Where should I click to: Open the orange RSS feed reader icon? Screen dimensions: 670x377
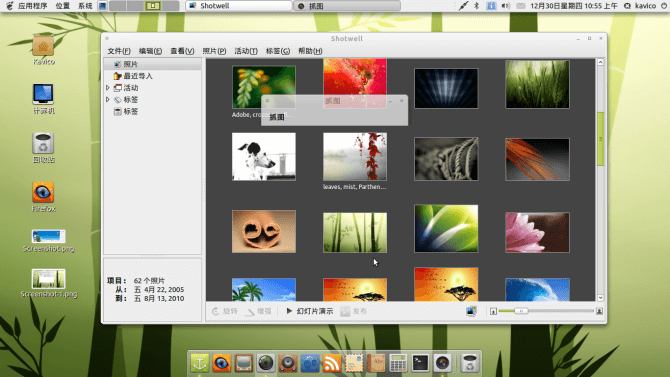pos(332,363)
